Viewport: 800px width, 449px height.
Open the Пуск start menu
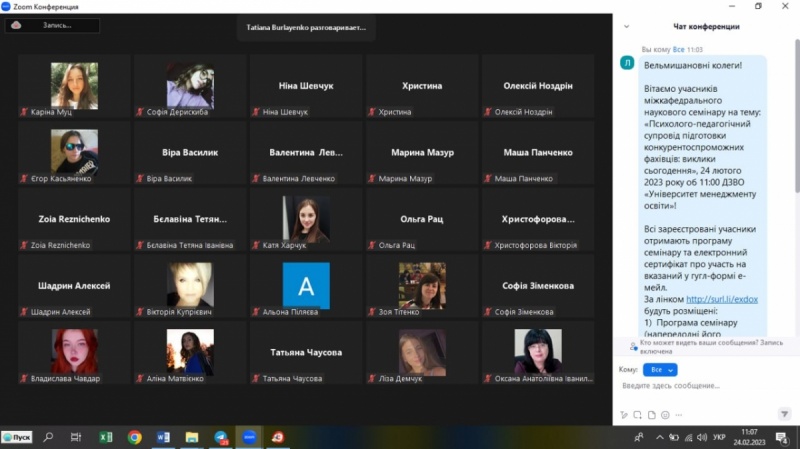pos(18,437)
